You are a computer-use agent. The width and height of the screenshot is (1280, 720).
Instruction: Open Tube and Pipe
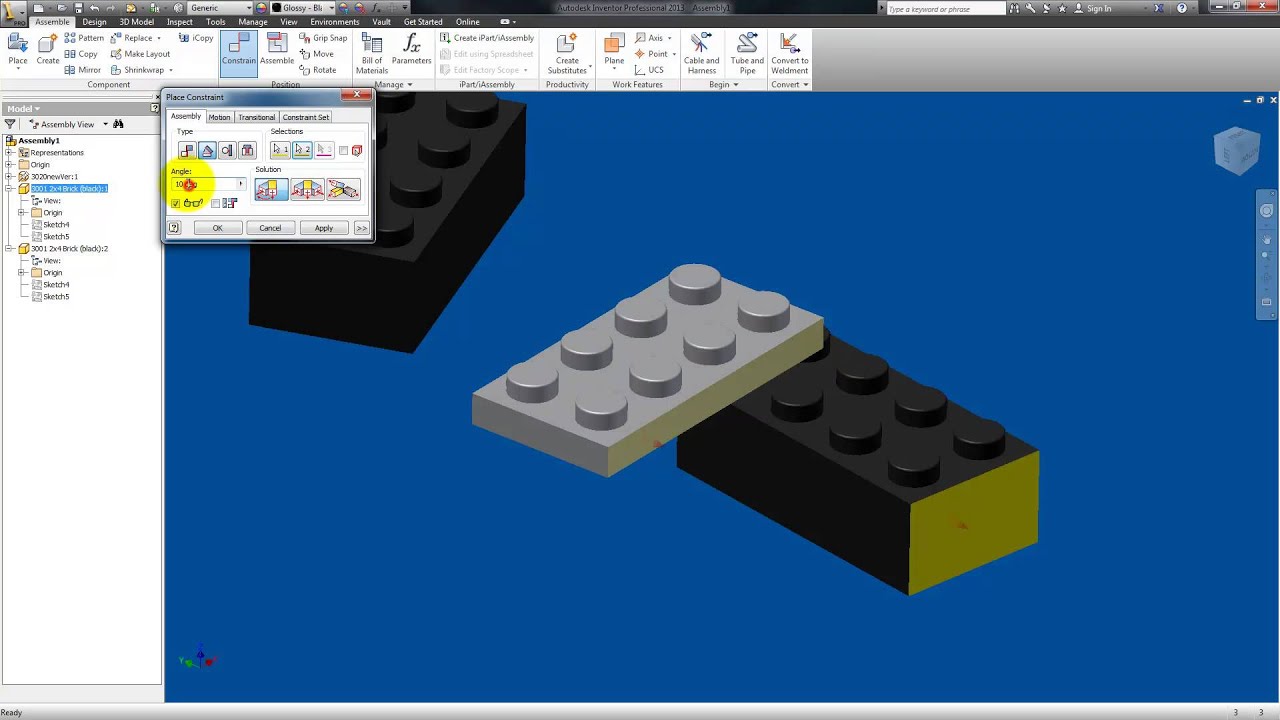(x=747, y=54)
